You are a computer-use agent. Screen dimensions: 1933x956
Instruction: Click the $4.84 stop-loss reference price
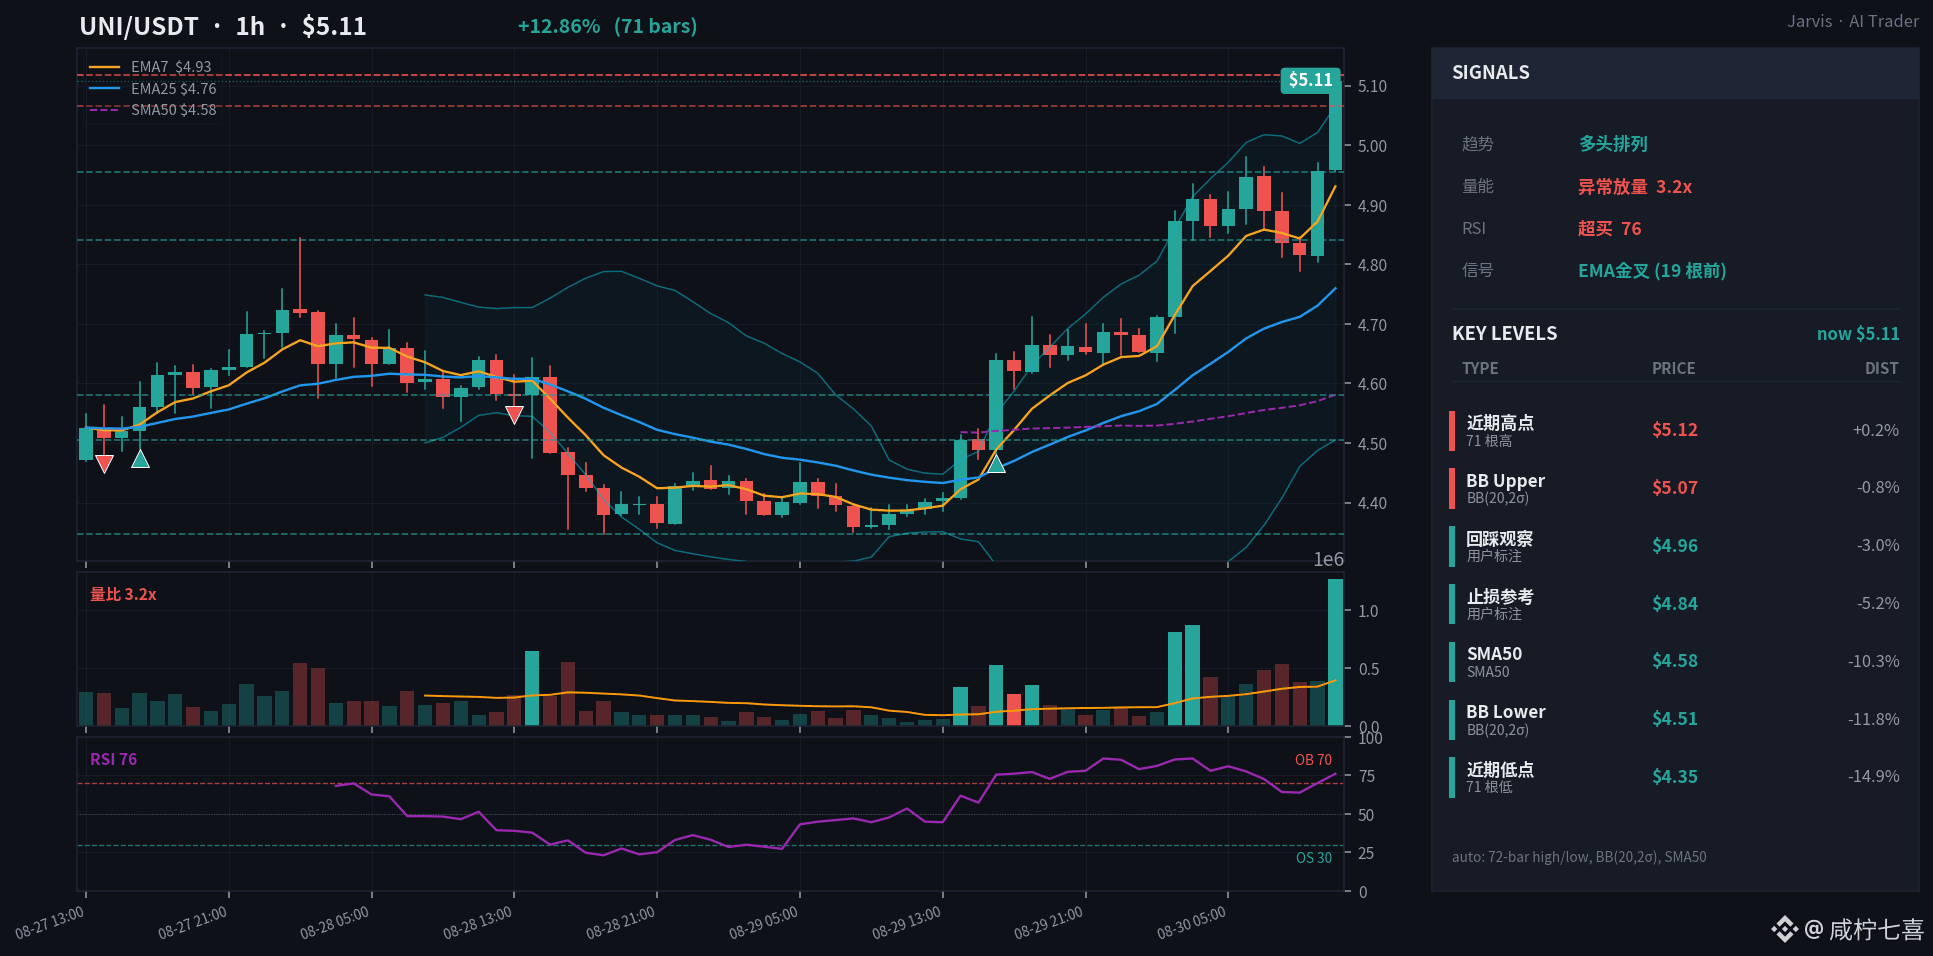point(1675,604)
